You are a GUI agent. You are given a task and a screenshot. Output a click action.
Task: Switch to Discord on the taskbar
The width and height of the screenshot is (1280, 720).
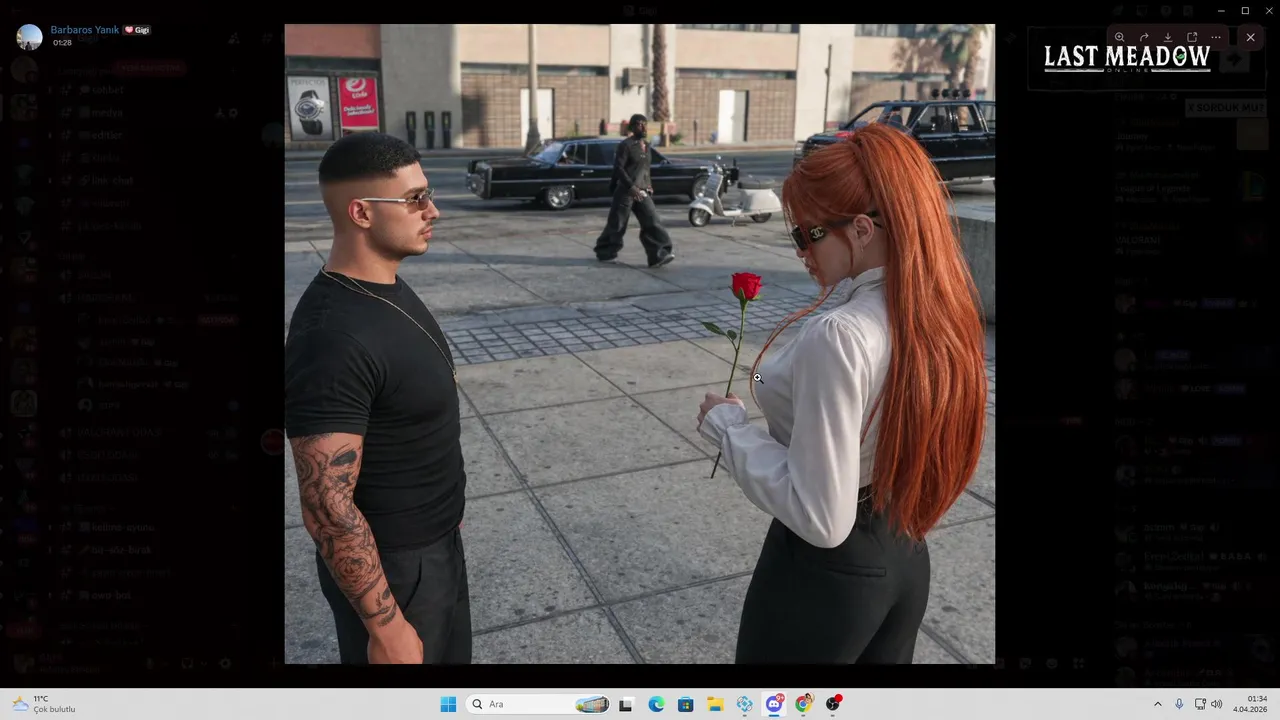point(774,704)
